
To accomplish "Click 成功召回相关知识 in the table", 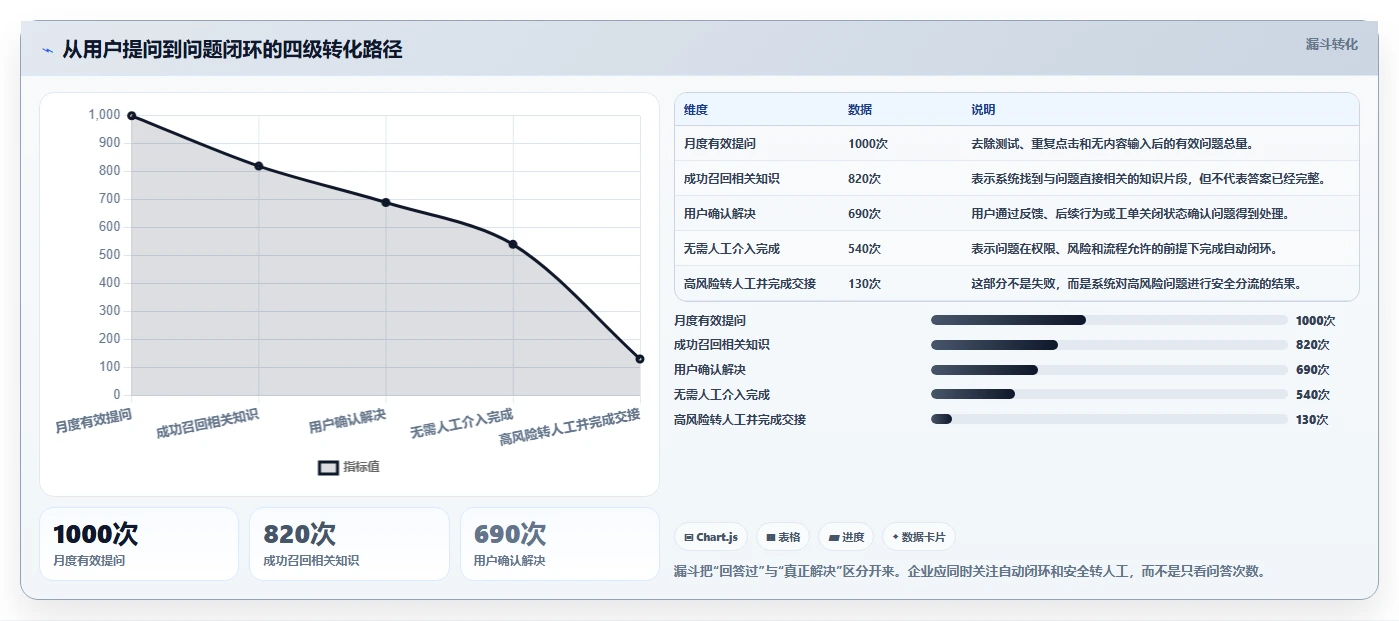I will [732, 179].
